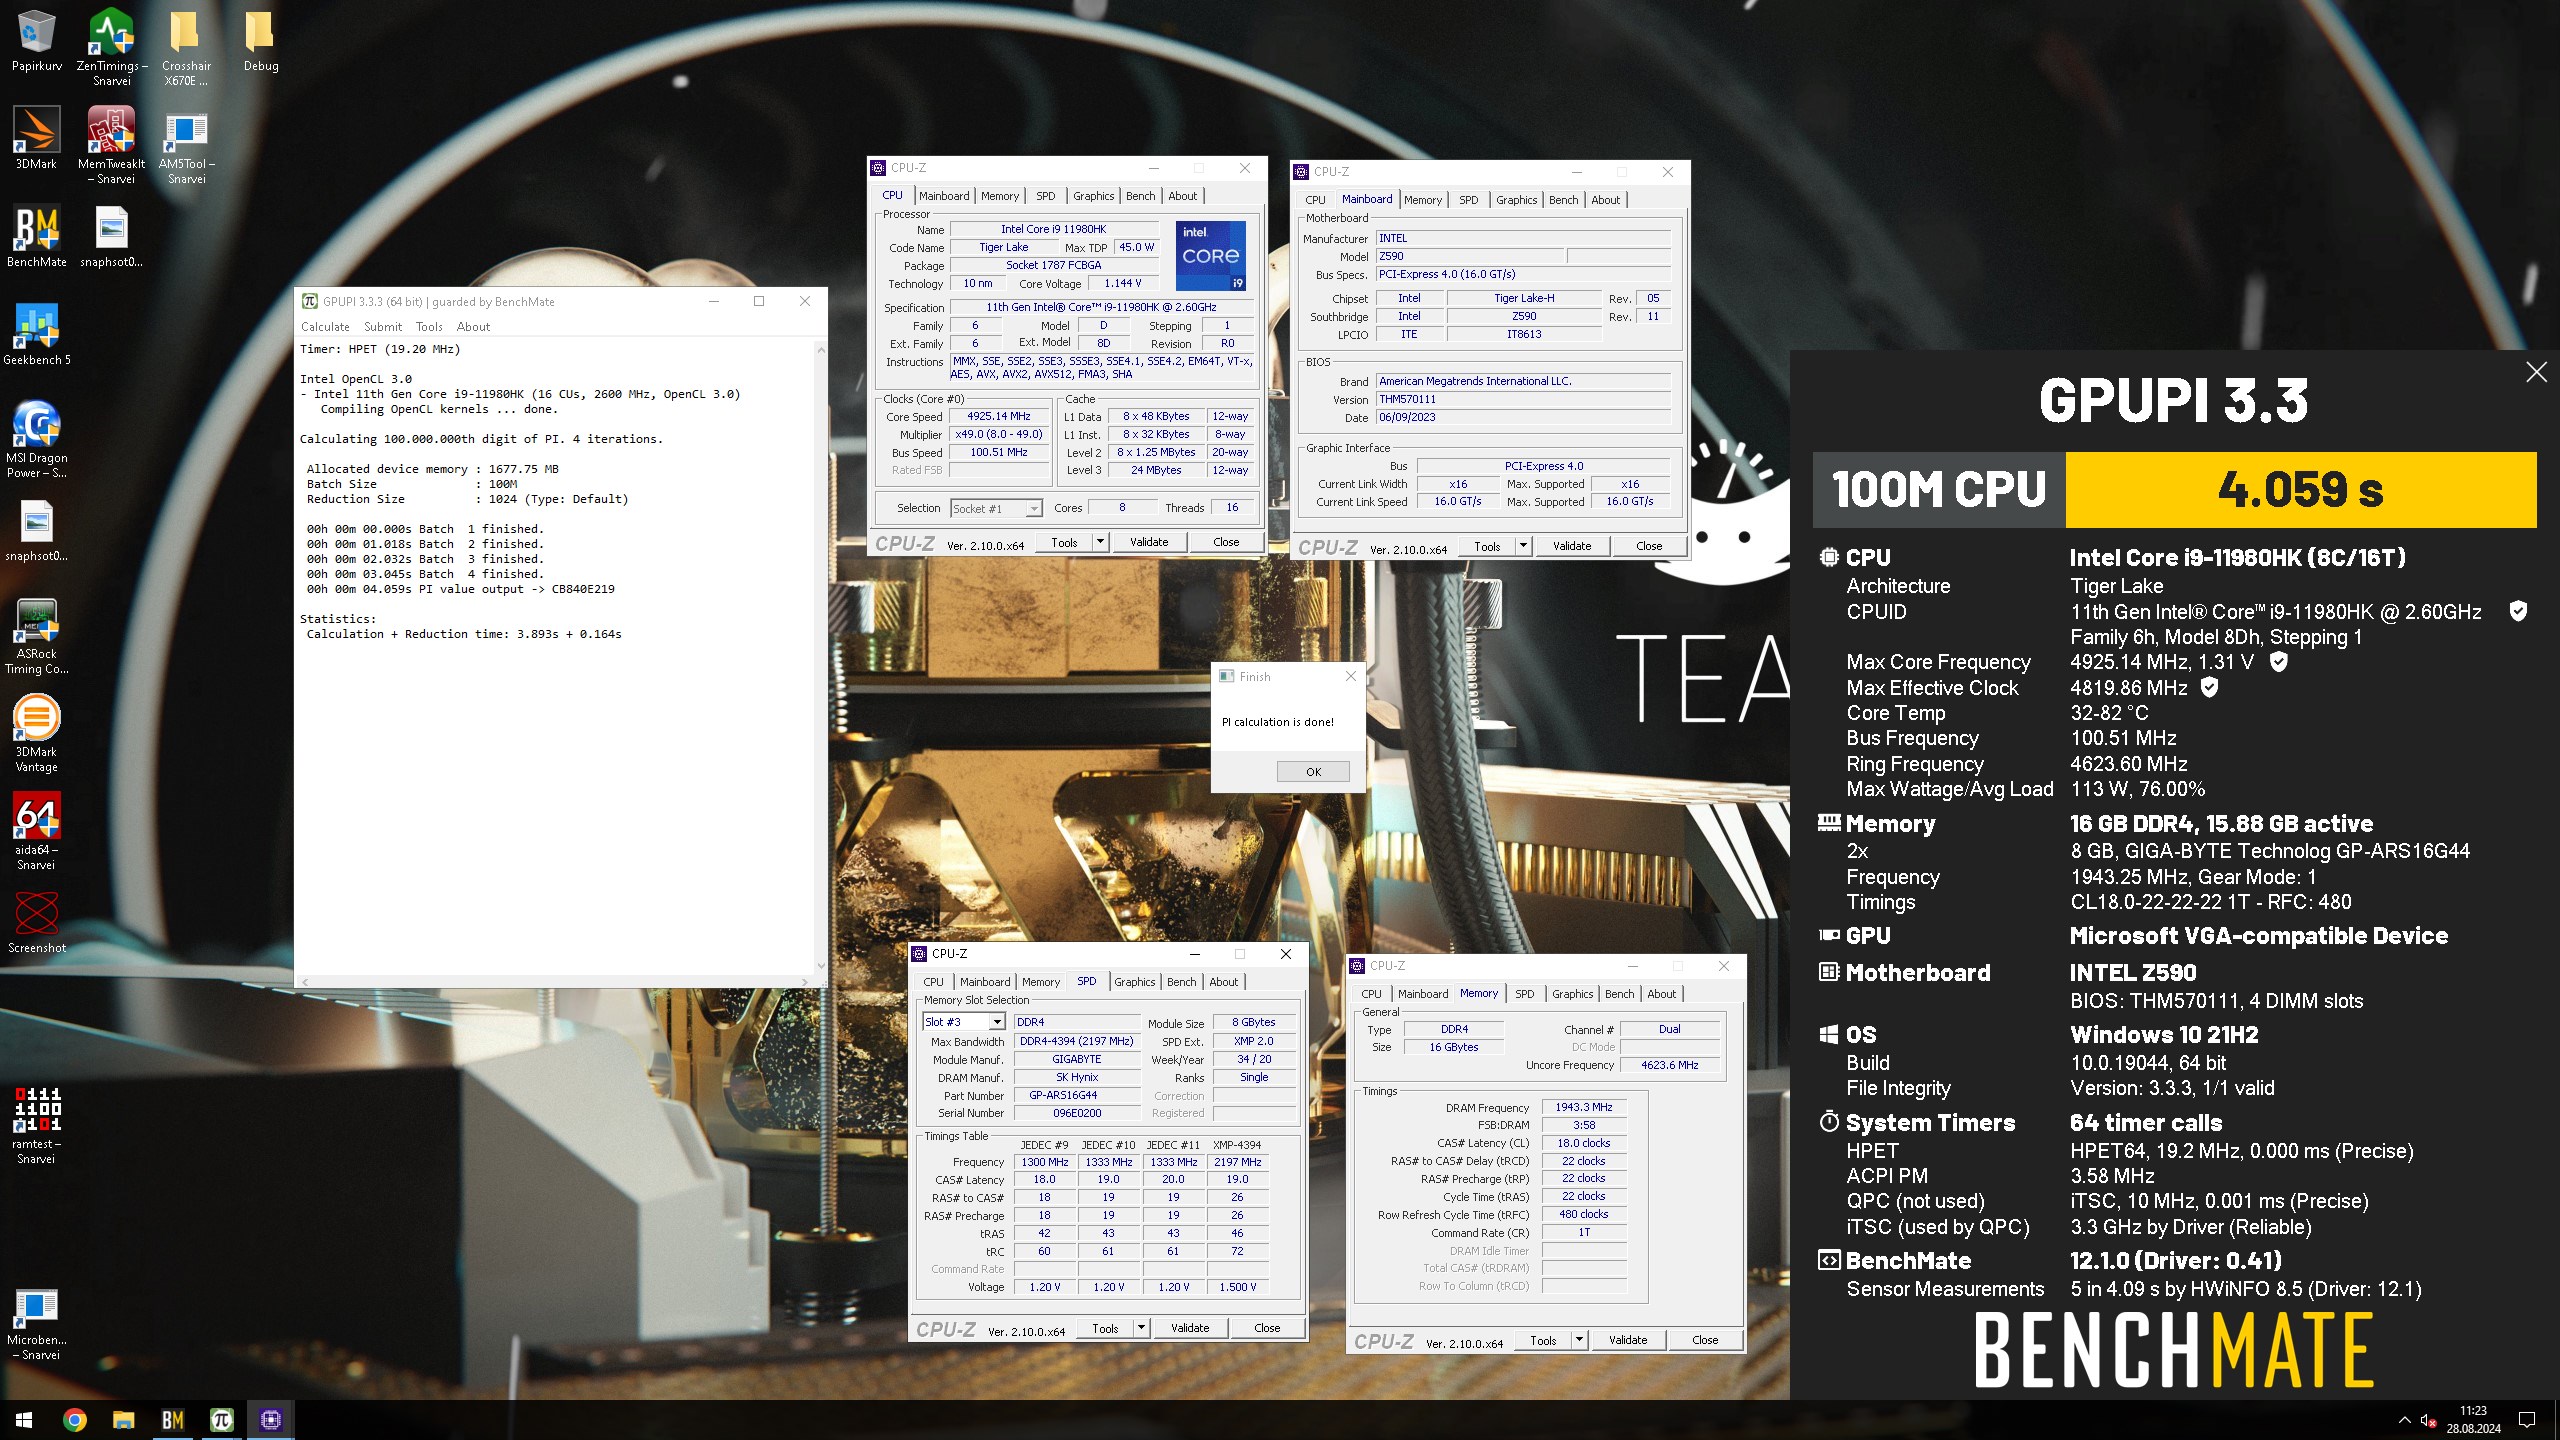2560x1440 pixels.
Task: Click the DRAM Frequency 1943.3 MHz value
Action: point(1584,1107)
